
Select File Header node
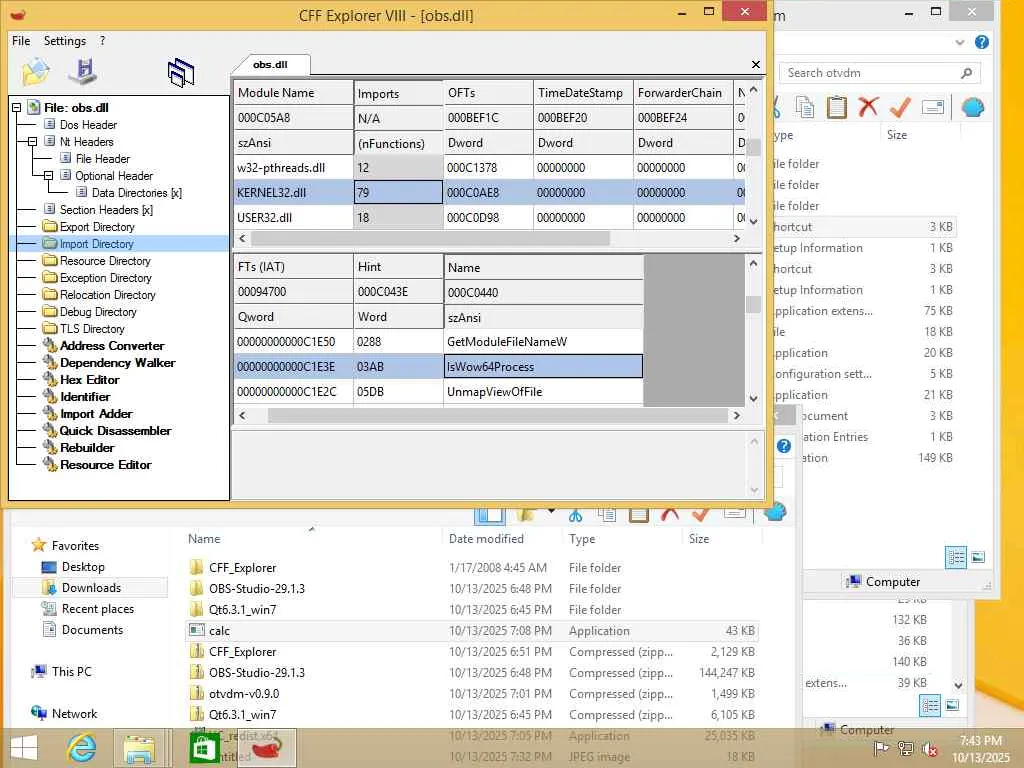(103, 159)
